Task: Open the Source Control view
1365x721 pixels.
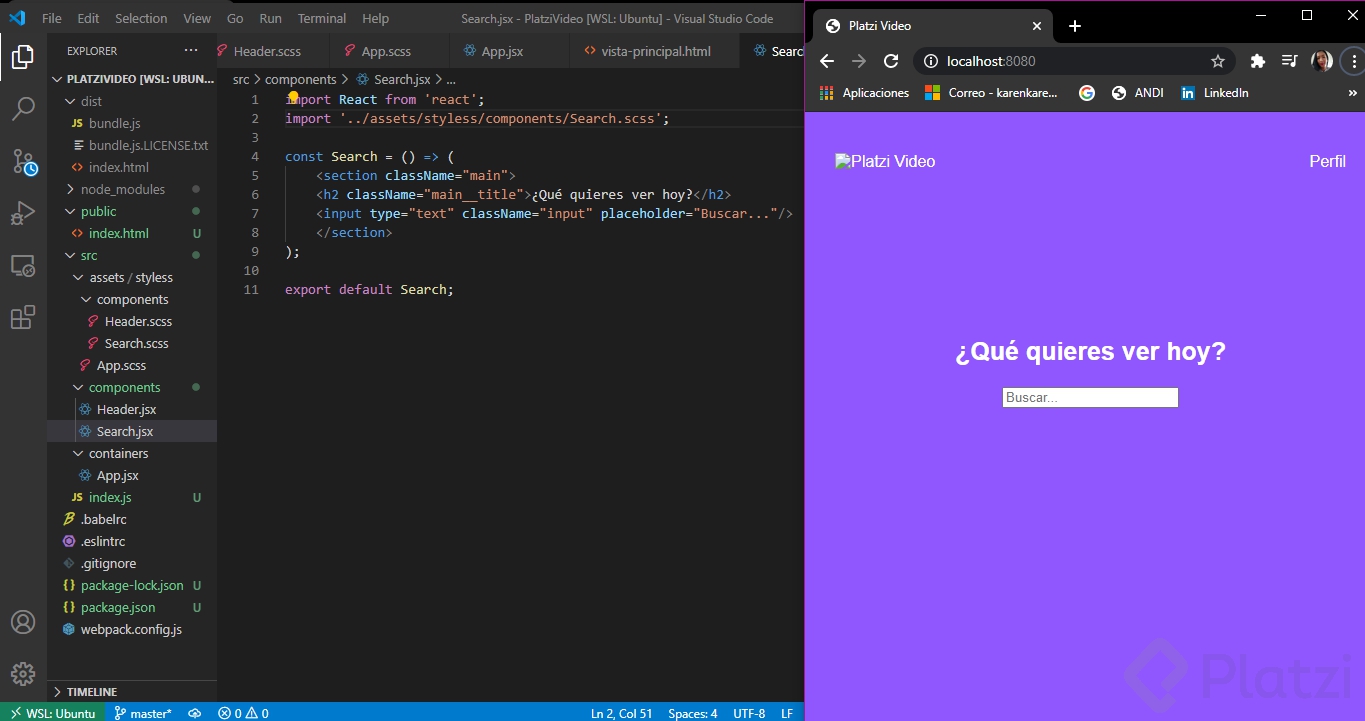Action: tap(23, 161)
